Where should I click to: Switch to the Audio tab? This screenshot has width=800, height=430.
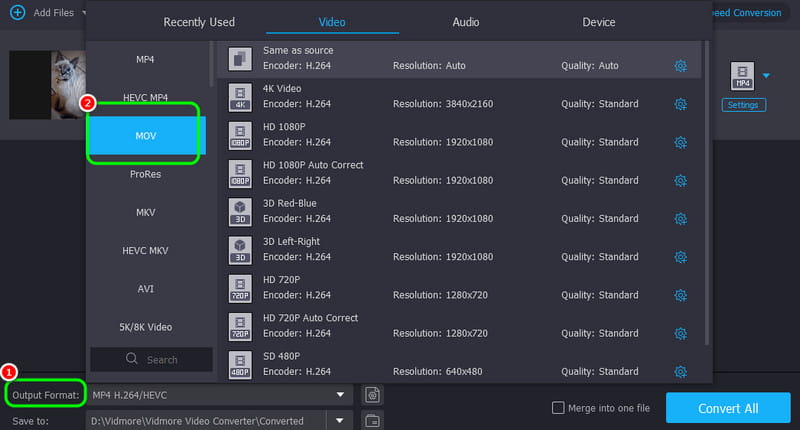click(x=465, y=22)
